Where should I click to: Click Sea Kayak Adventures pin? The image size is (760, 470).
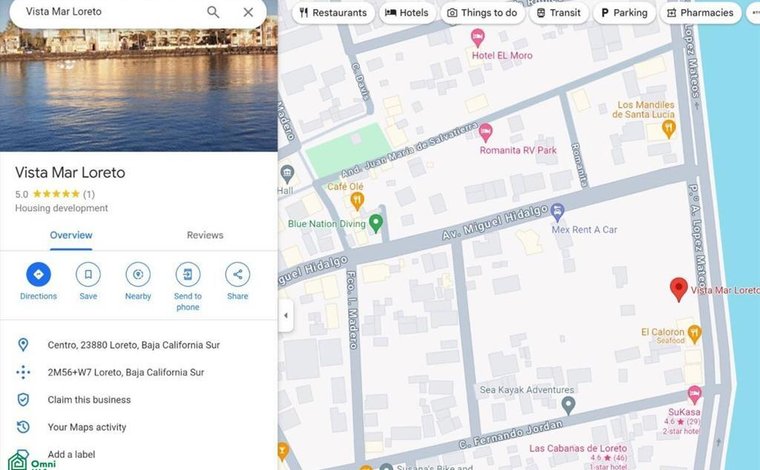click(x=568, y=404)
